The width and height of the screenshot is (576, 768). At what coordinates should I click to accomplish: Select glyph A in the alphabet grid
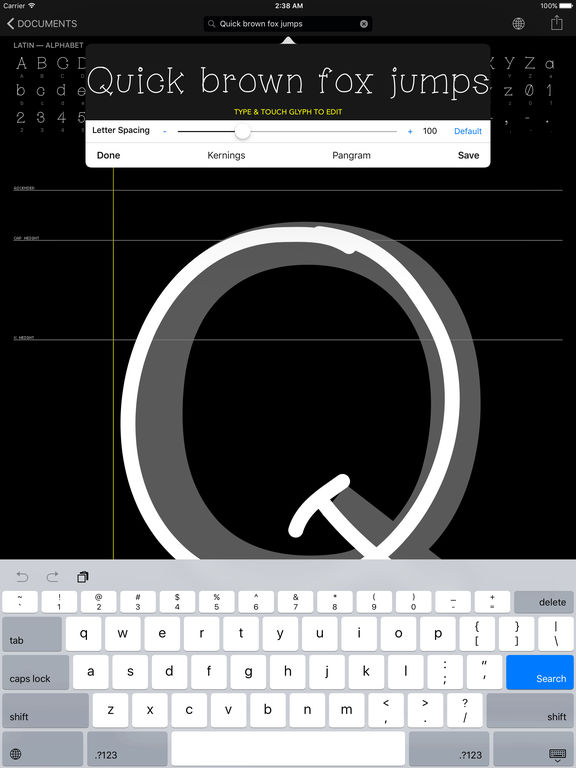click(22, 64)
